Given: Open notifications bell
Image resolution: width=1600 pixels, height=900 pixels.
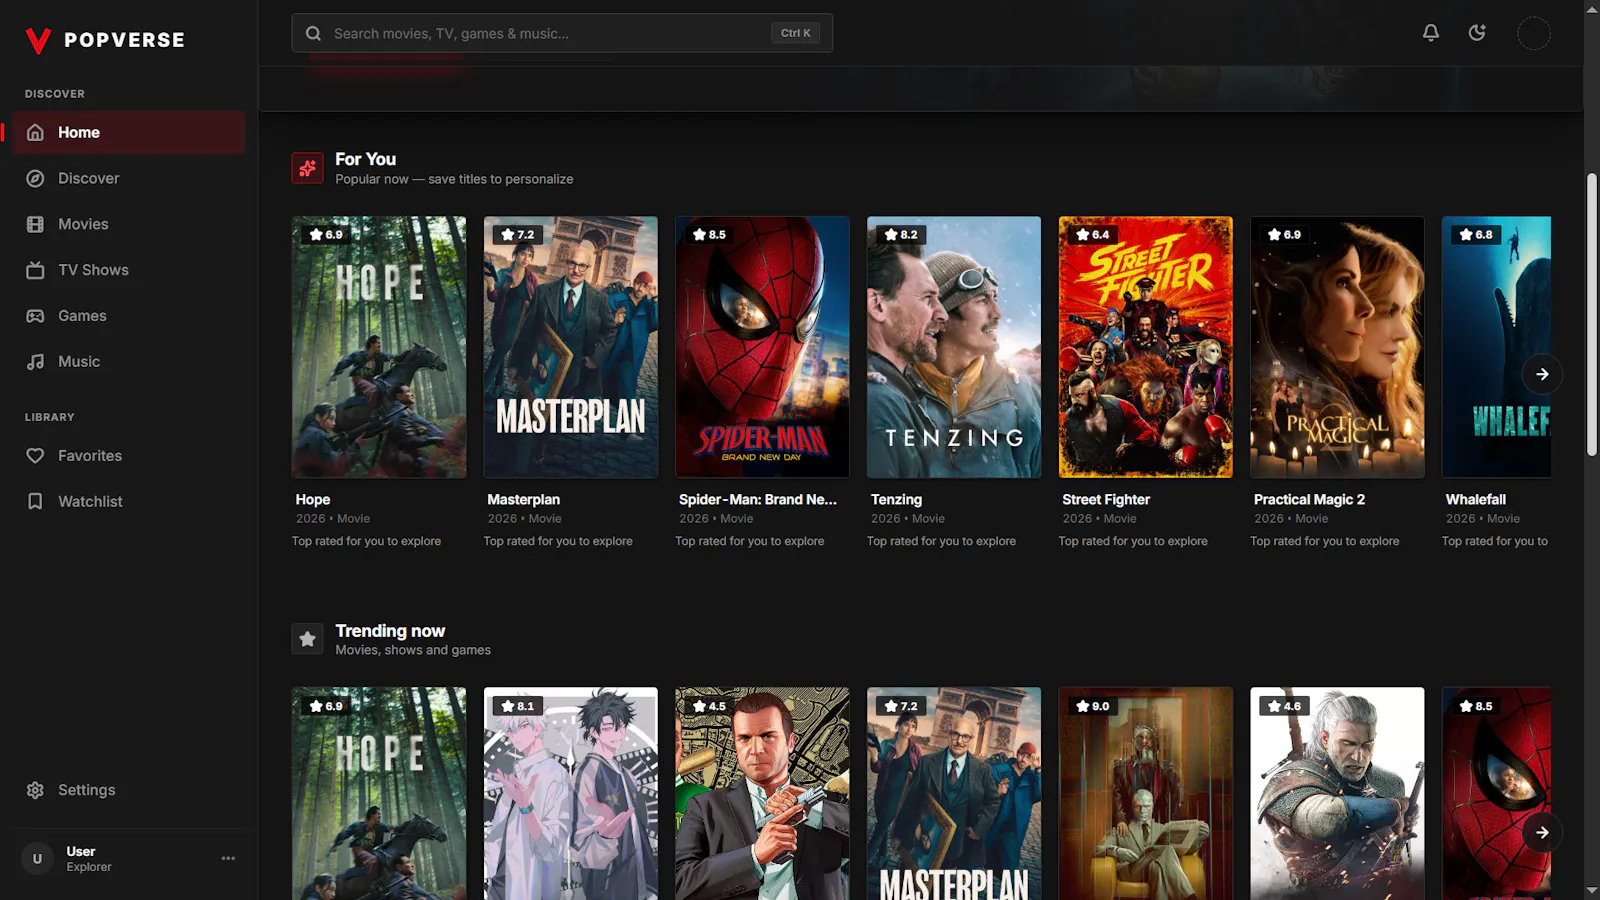Looking at the screenshot, I should pos(1431,33).
